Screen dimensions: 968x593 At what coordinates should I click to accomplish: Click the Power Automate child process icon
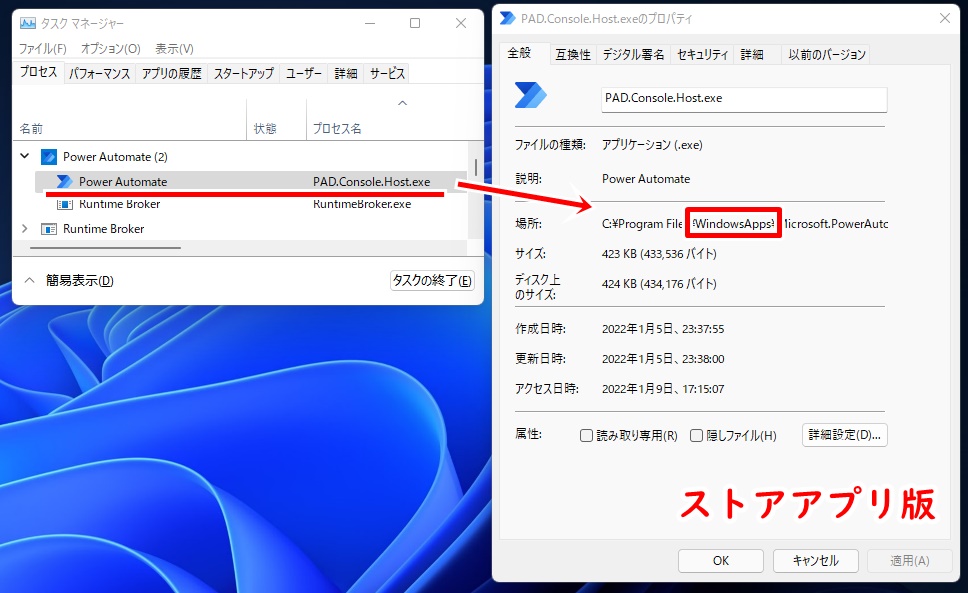click(x=64, y=181)
